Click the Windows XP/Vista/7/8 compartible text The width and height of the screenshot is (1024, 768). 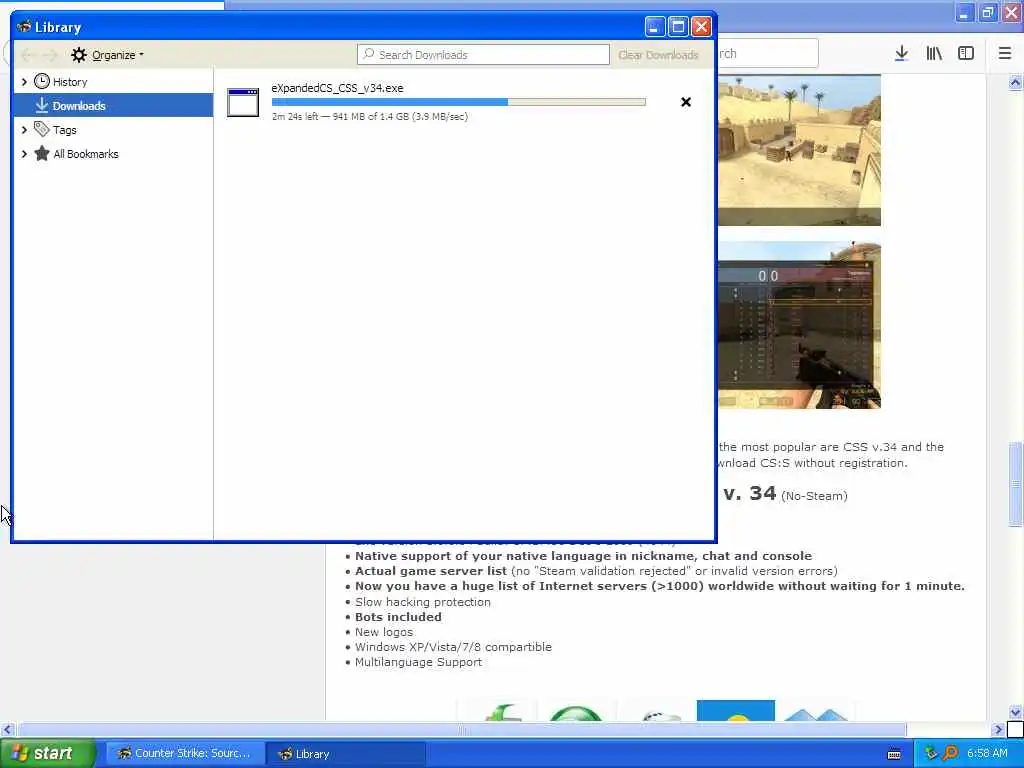(453, 647)
